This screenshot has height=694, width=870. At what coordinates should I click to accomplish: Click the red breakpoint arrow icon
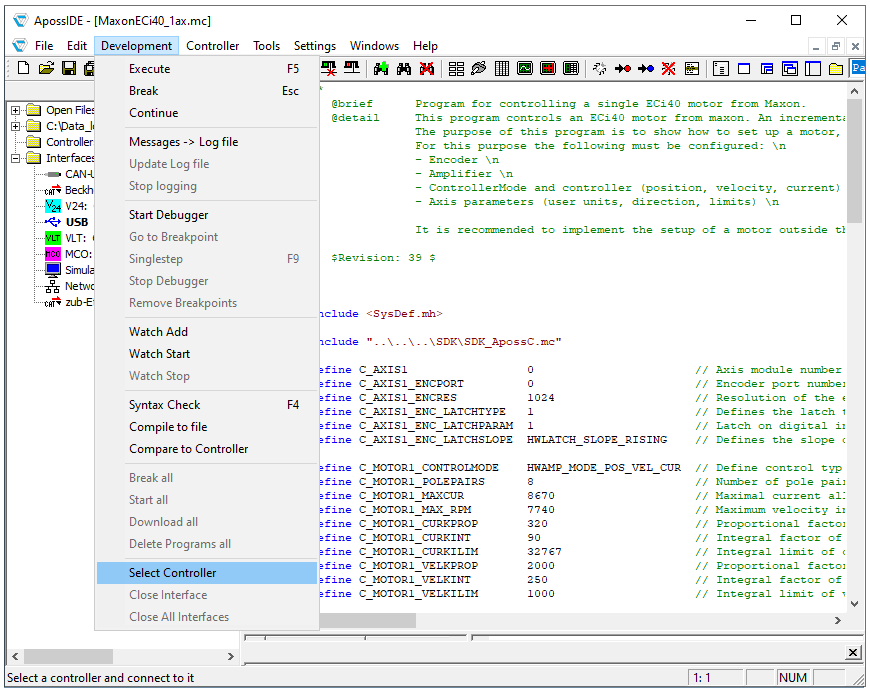coord(623,69)
